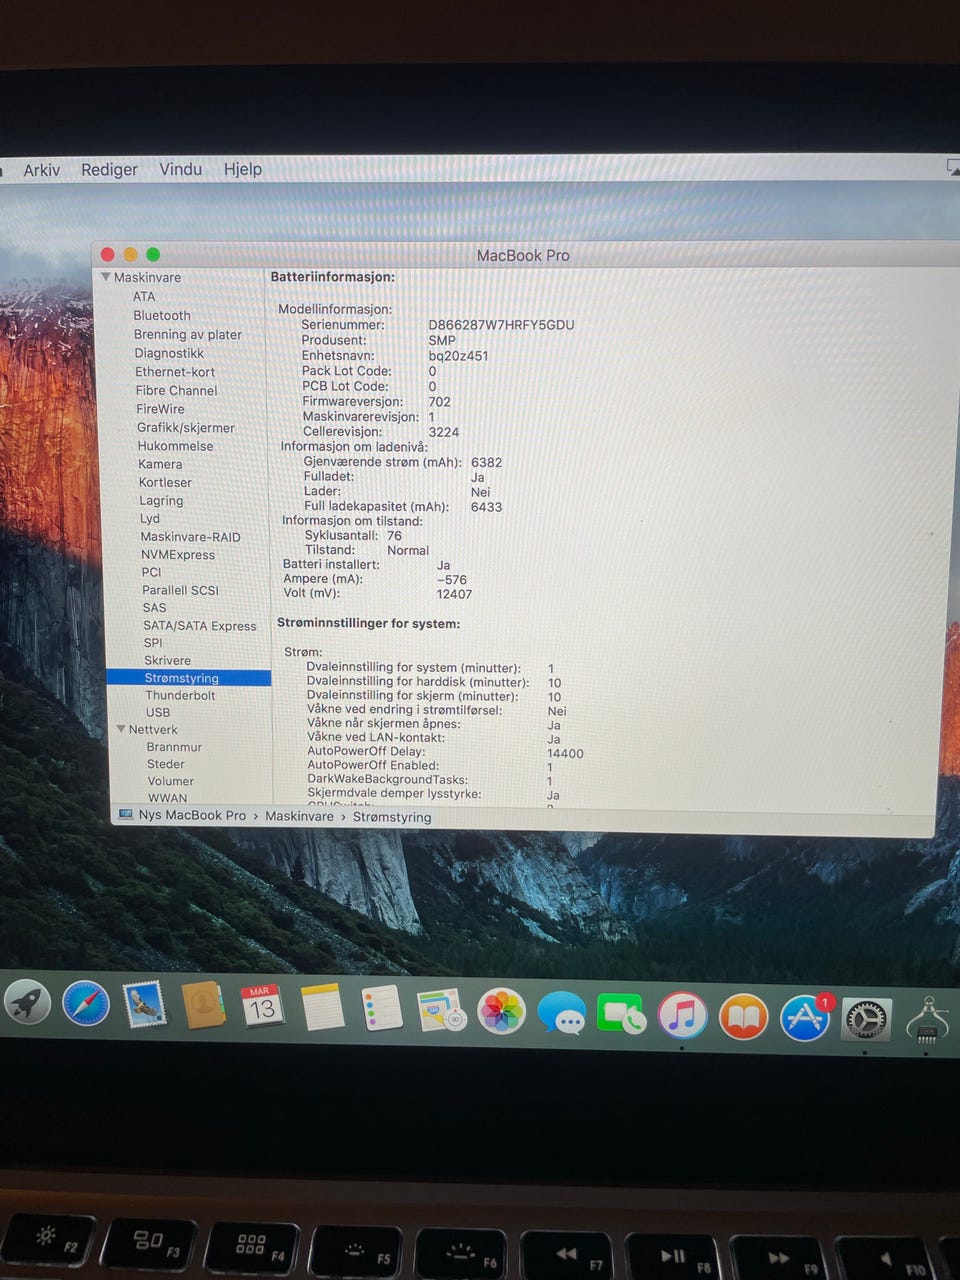Select PCI in the sidebar
The height and width of the screenshot is (1280, 960).
tap(151, 572)
